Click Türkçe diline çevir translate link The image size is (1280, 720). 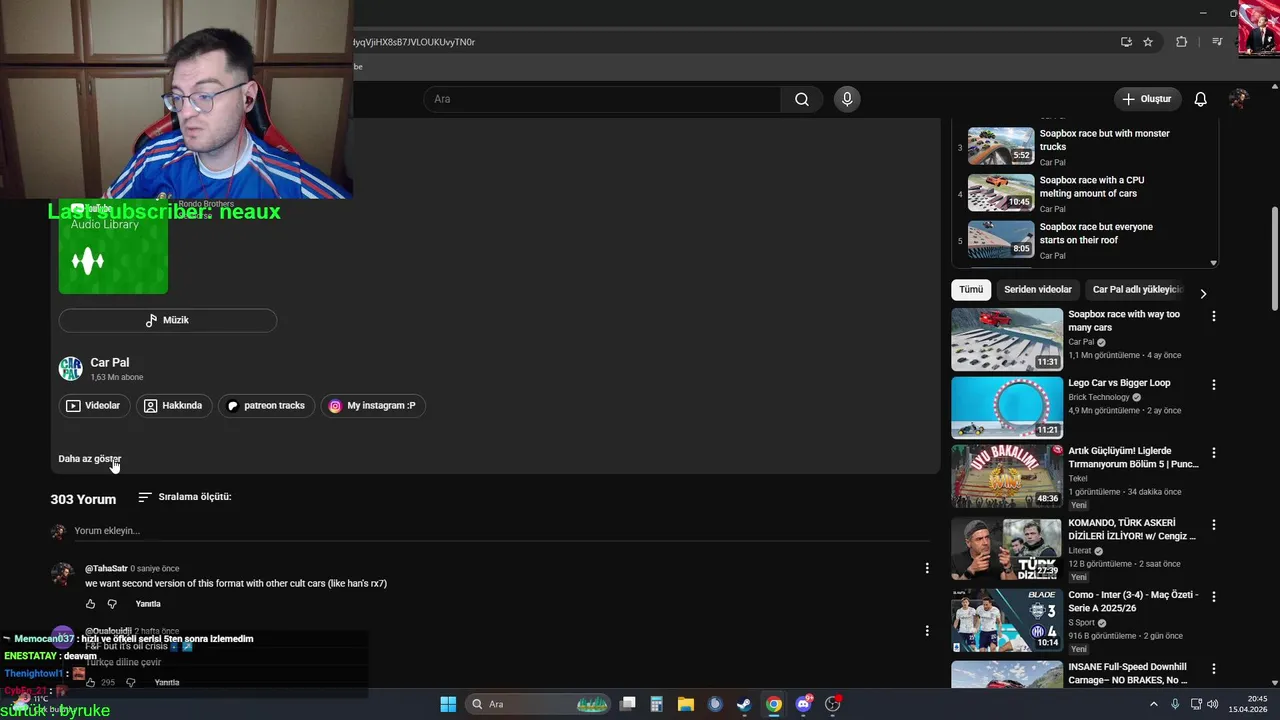tap(123, 663)
